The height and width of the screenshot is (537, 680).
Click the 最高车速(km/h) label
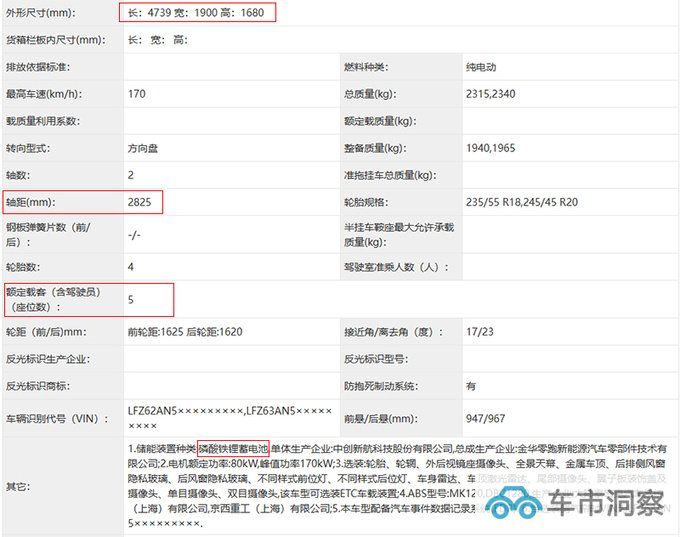pyautogui.click(x=44, y=94)
